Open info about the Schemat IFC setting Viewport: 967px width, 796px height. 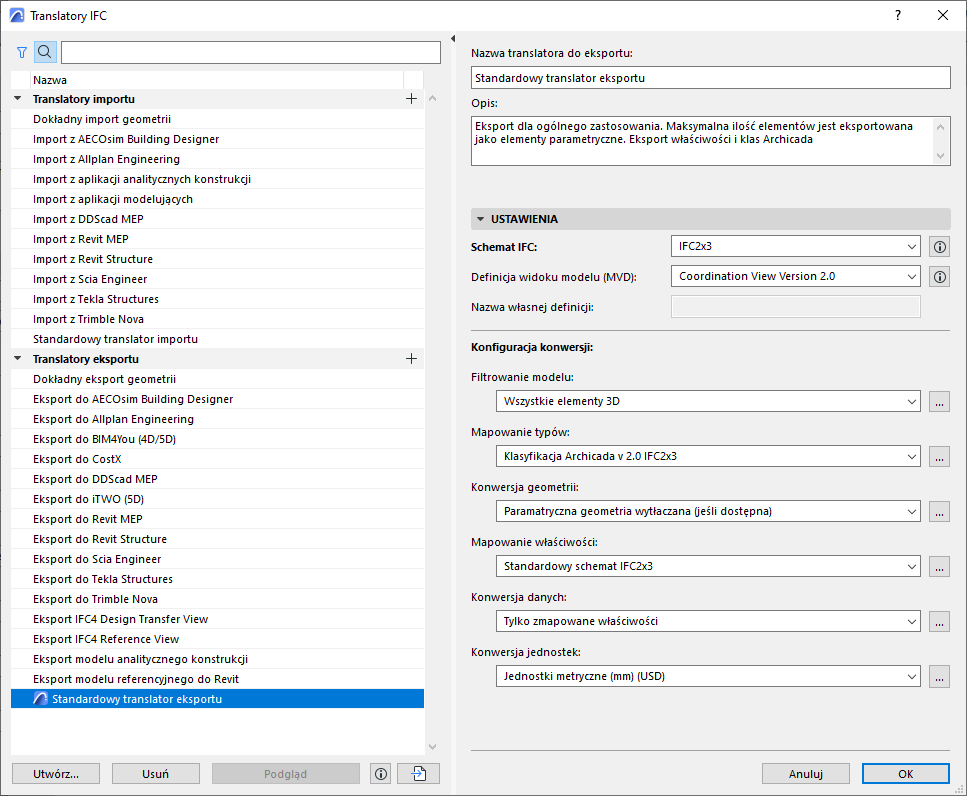[938, 246]
